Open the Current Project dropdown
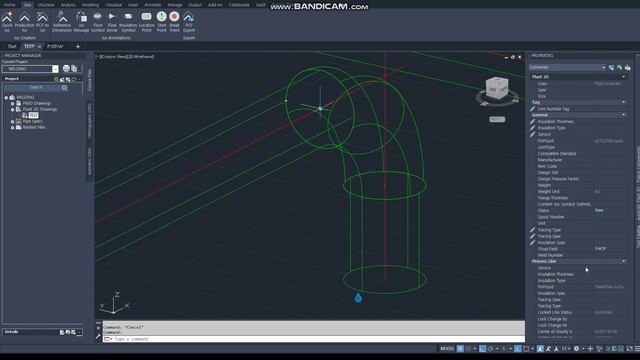The height and width of the screenshot is (360, 640). (55, 69)
